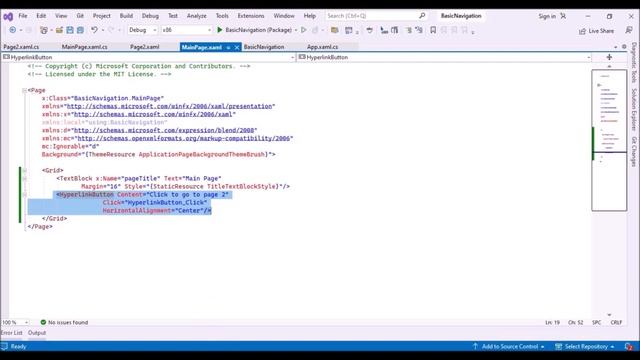Open the Error List panel tab
Screen dimensions: 640x360
11,333
